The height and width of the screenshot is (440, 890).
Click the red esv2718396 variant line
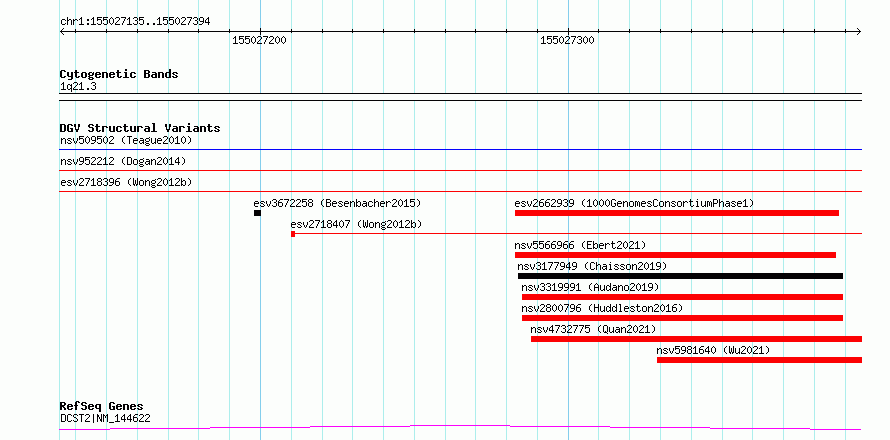460,192
